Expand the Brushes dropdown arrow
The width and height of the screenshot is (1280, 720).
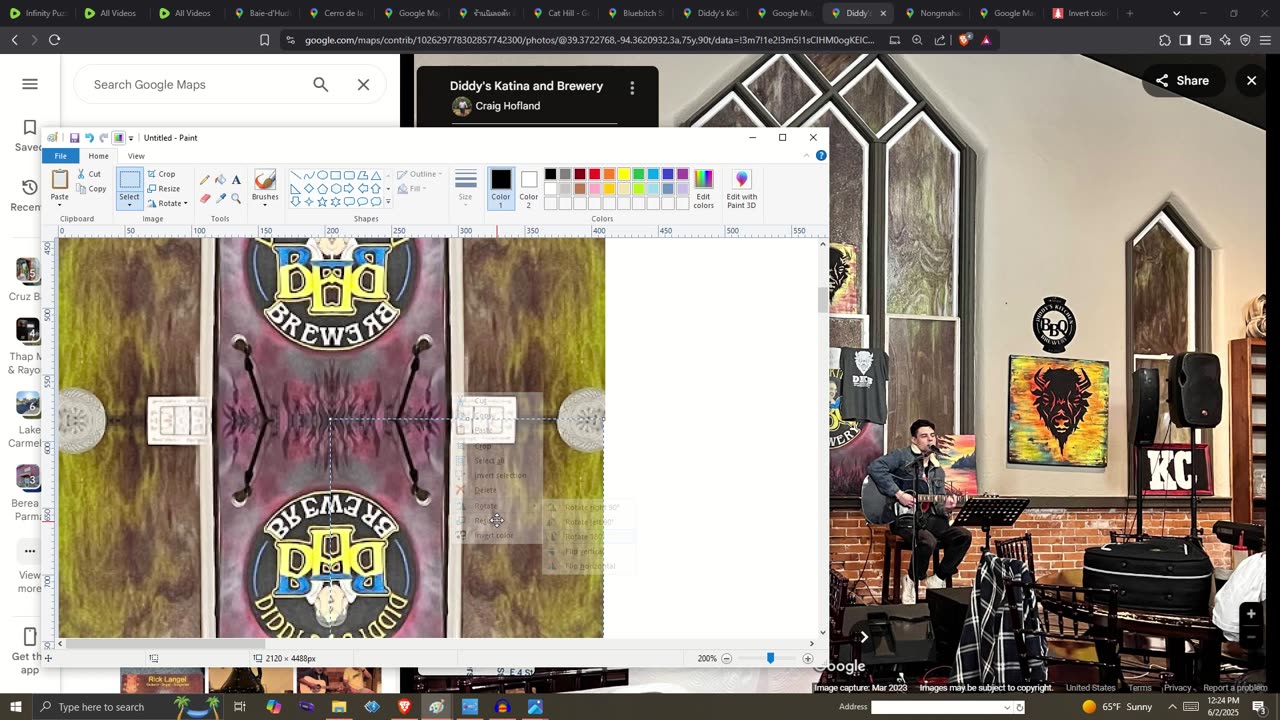click(x=265, y=205)
